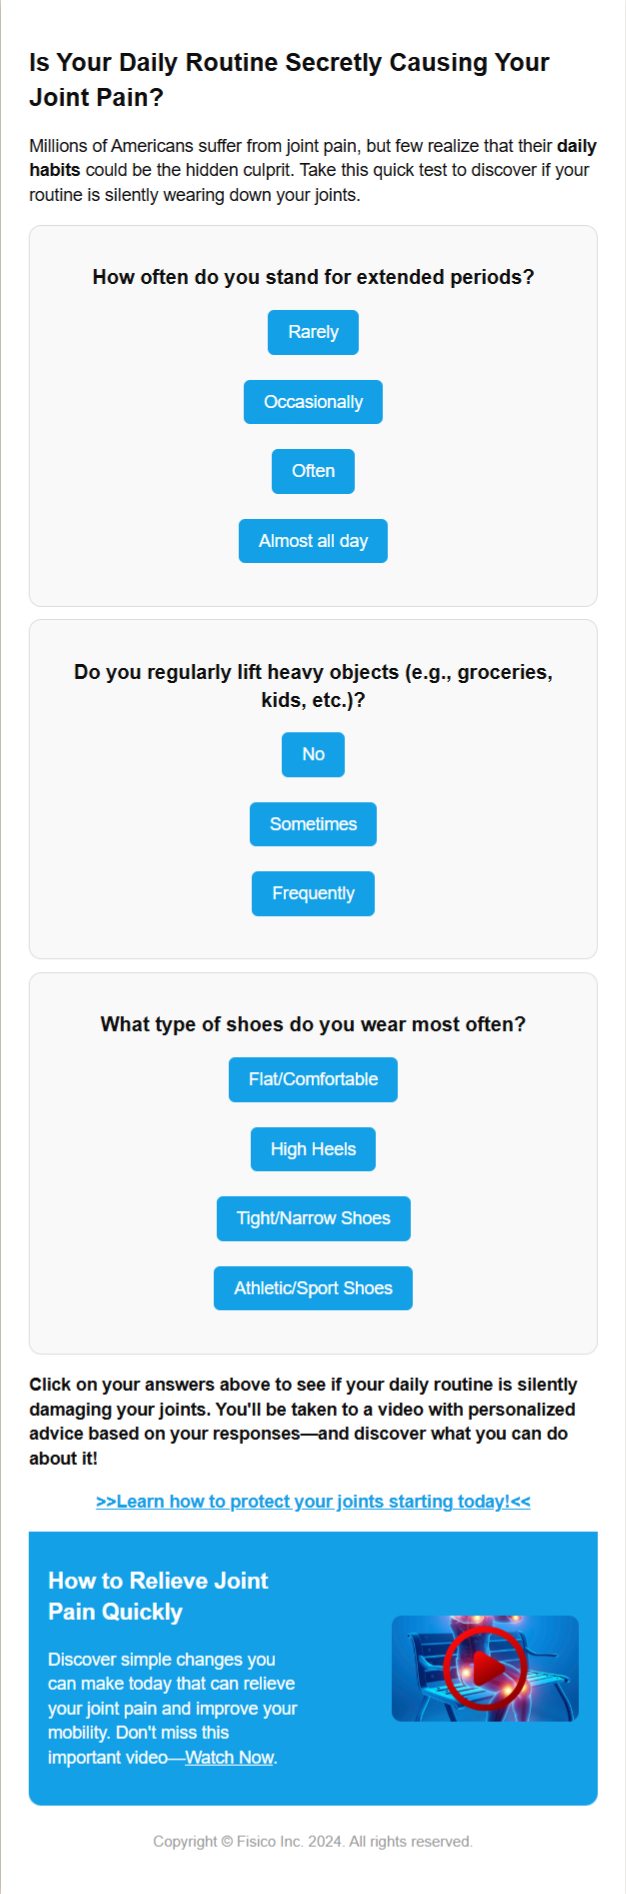Pick "Often" for standing question
Image resolution: width=626 pixels, height=1894 pixels.
coord(313,471)
